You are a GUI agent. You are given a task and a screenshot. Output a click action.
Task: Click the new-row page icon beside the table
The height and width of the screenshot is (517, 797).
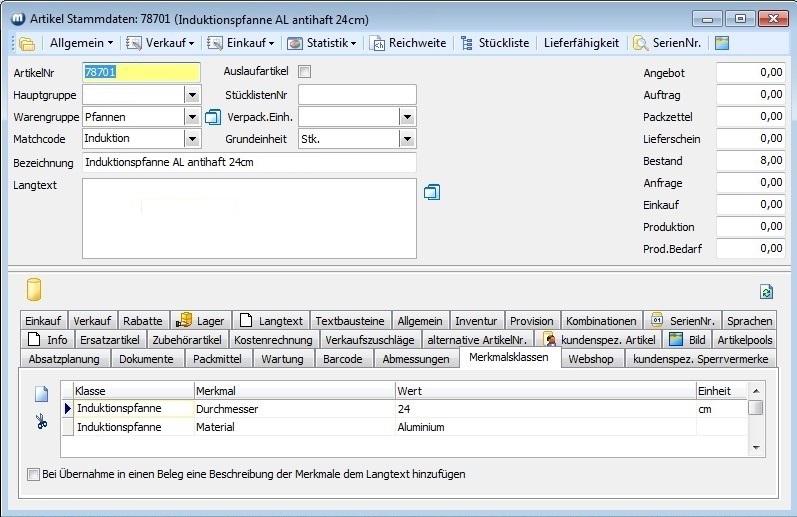pyautogui.click(x=41, y=393)
